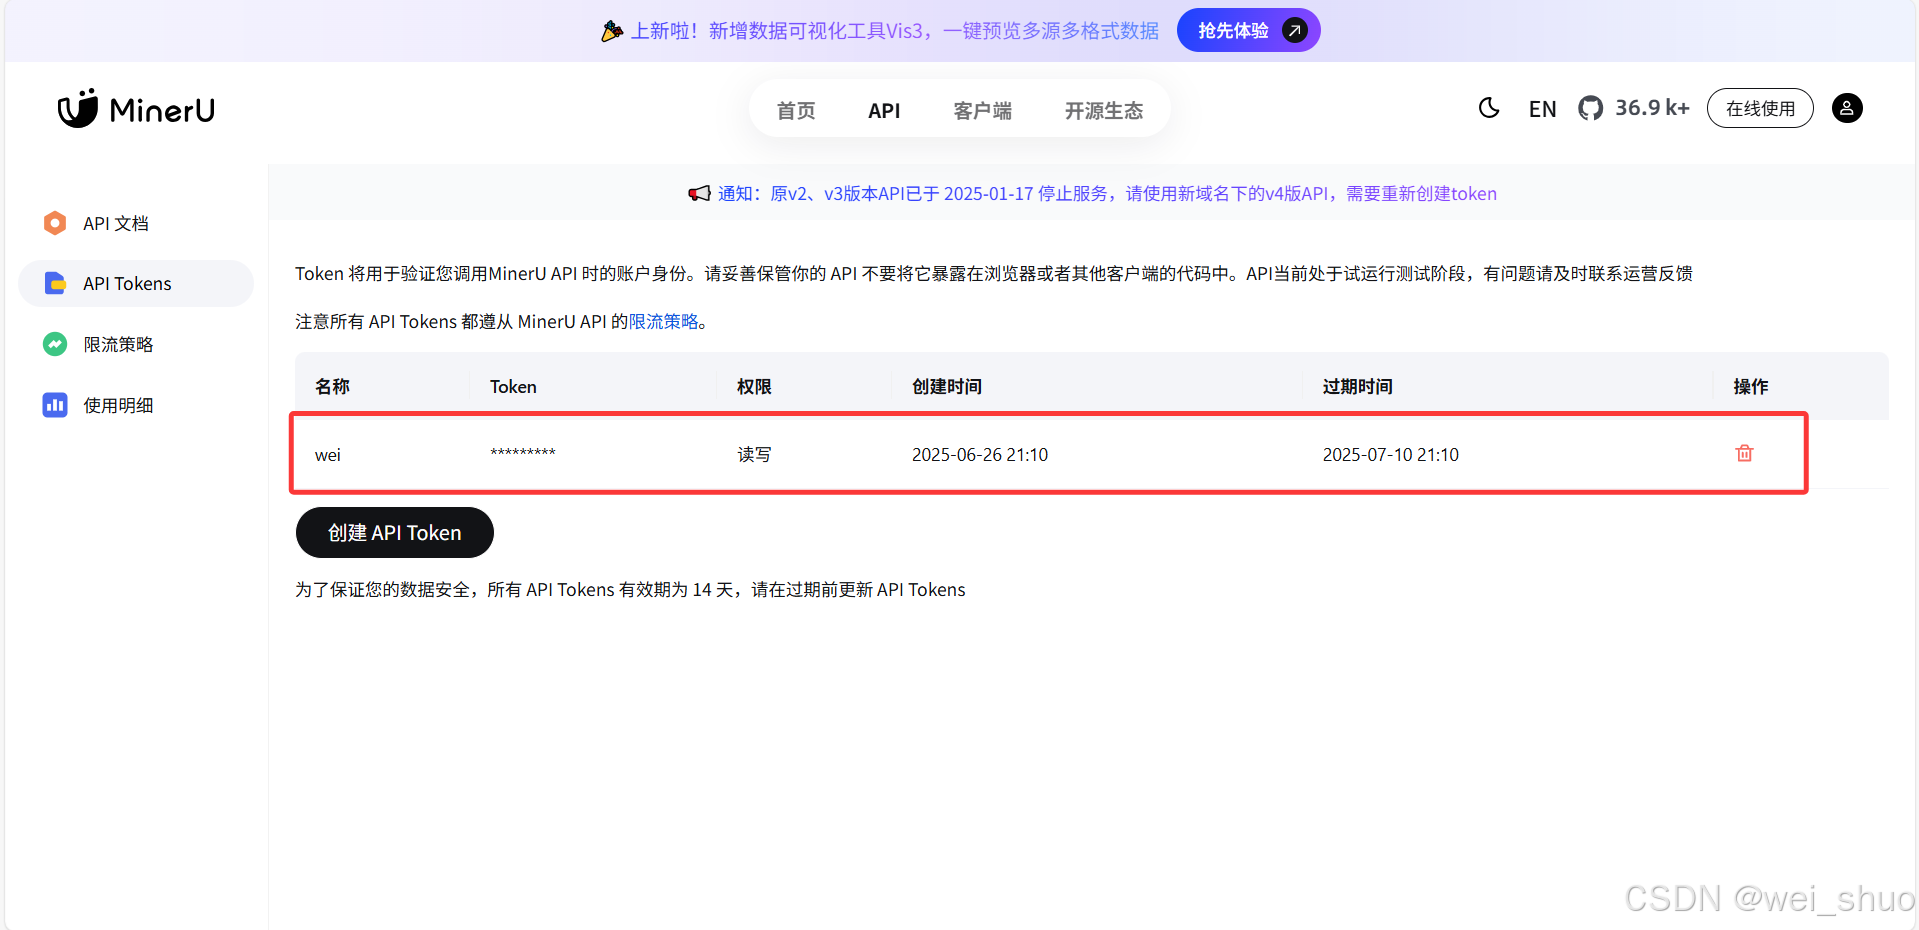Click the 读写 permission cell
This screenshot has height=930, width=1919.
coord(754,455)
